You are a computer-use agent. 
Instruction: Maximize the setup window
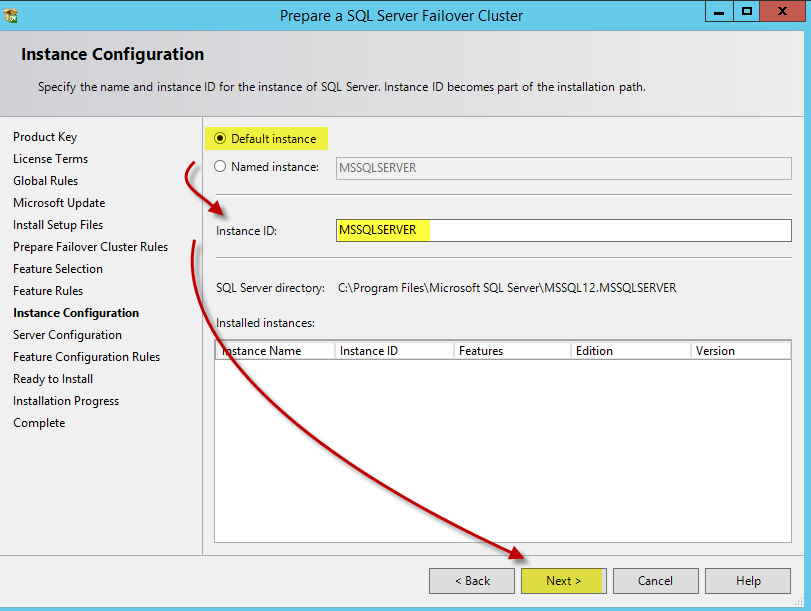point(747,11)
